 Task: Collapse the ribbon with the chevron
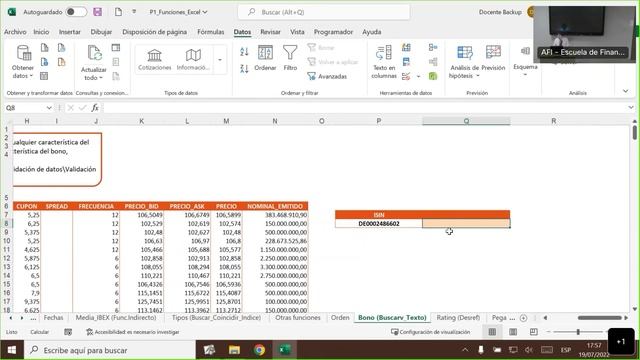626,91
